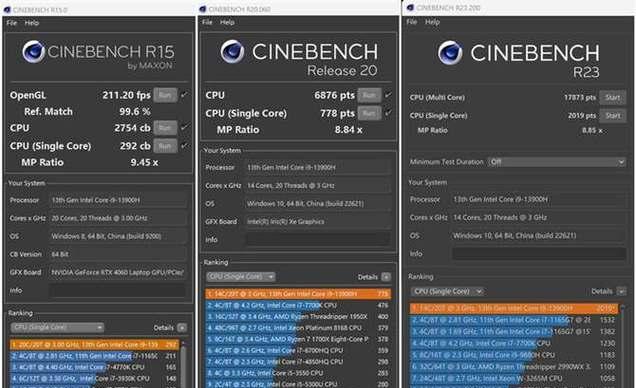
Task: Click the Cinebench R15 sphere logo
Action: pyautogui.click(x=33, y=51)
